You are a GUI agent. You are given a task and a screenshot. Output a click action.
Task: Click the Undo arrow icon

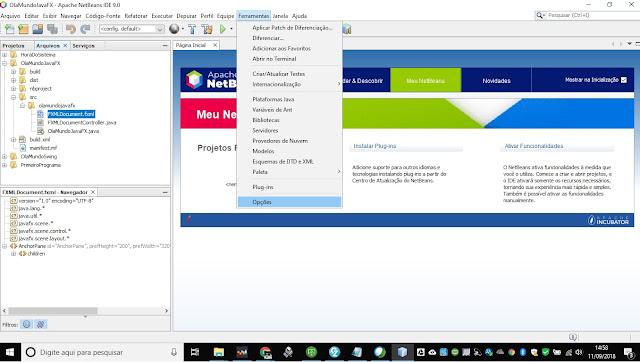[x=71, y=29]
